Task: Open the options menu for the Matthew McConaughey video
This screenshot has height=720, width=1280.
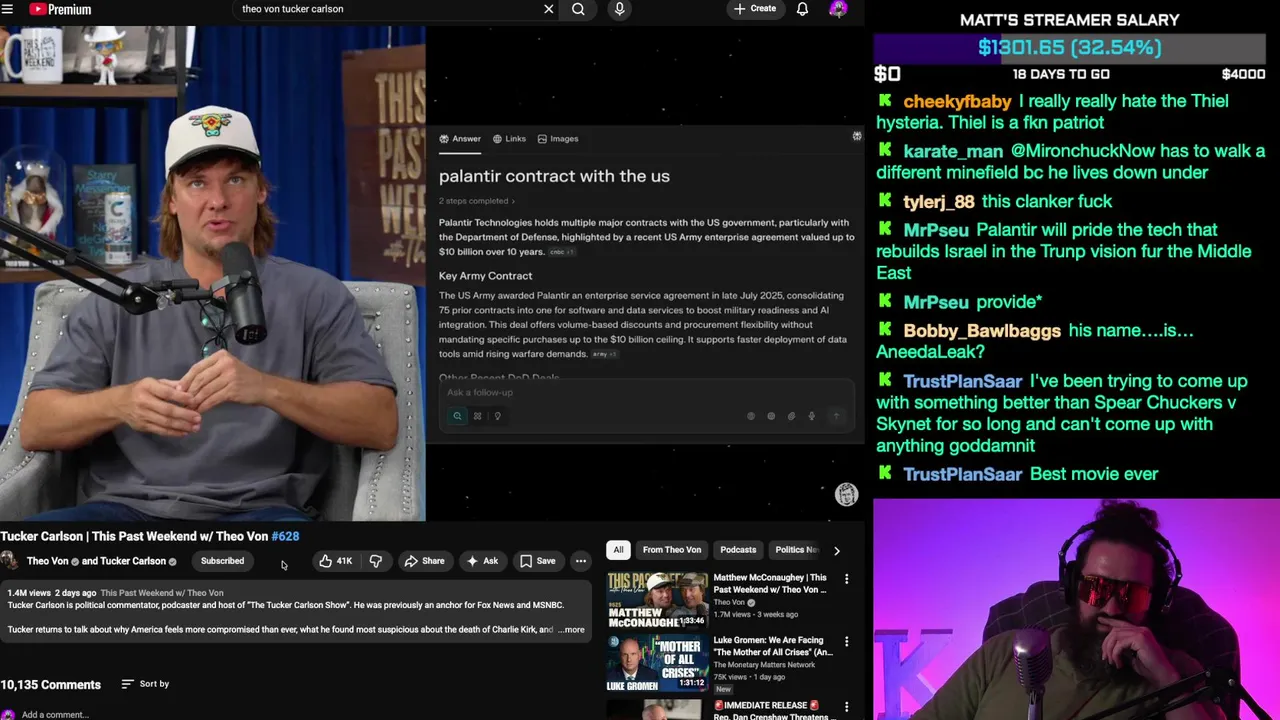Action: (x=846, y=579)
